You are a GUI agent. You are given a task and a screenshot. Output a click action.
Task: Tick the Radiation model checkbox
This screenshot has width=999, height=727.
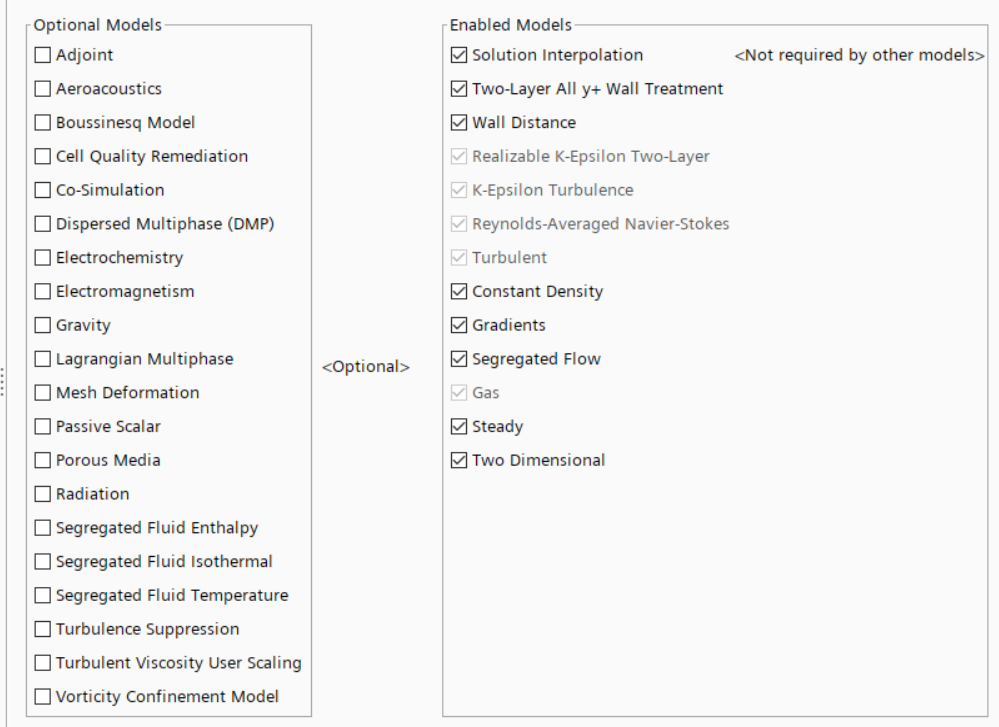point(43,494)
